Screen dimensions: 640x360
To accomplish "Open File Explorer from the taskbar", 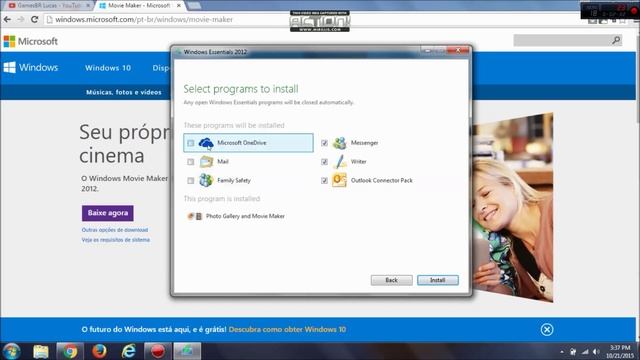I will 41,351.
